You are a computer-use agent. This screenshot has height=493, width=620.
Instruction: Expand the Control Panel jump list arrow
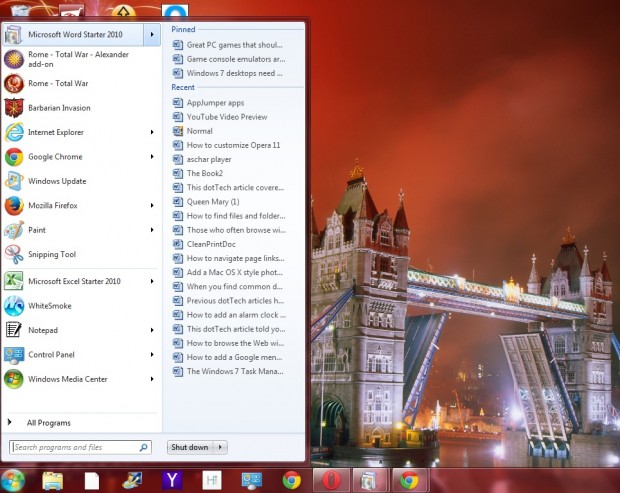tap(152, 354)
